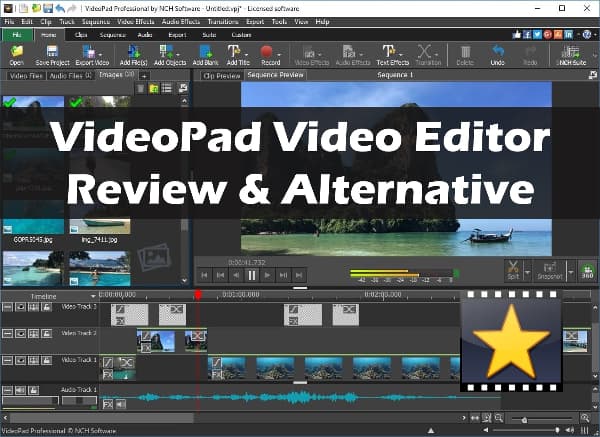The image size is (600, 437).
Task: Expand the Add Title dropdown arrow
Action: click(x=246, y=54)
